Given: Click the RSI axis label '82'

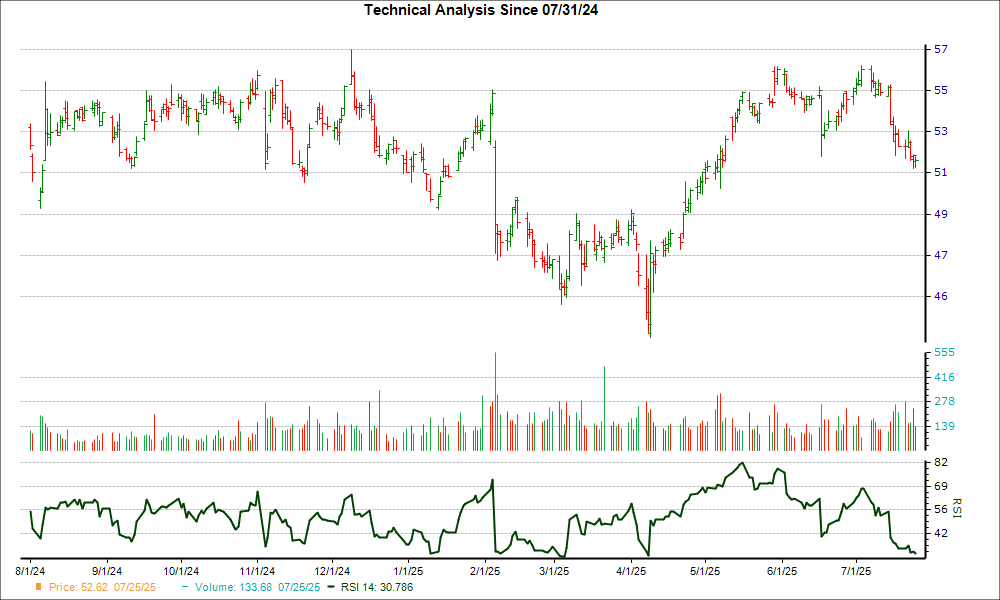Looking at the screenshot, I should click(941, 462).
